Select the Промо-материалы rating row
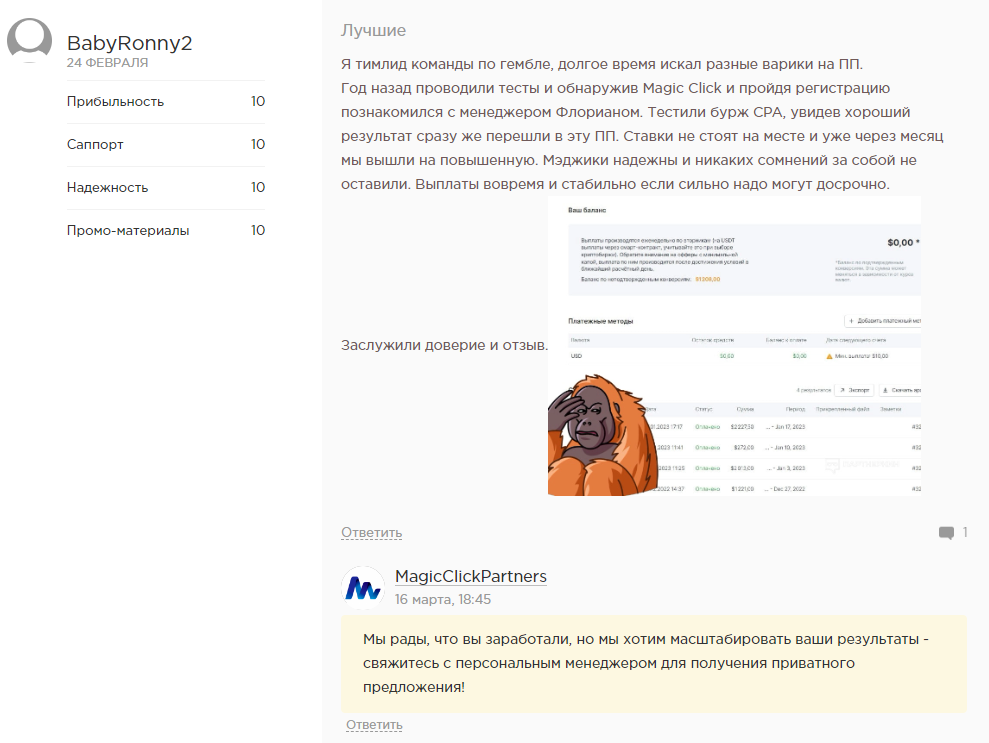 (x=166, y=230)
